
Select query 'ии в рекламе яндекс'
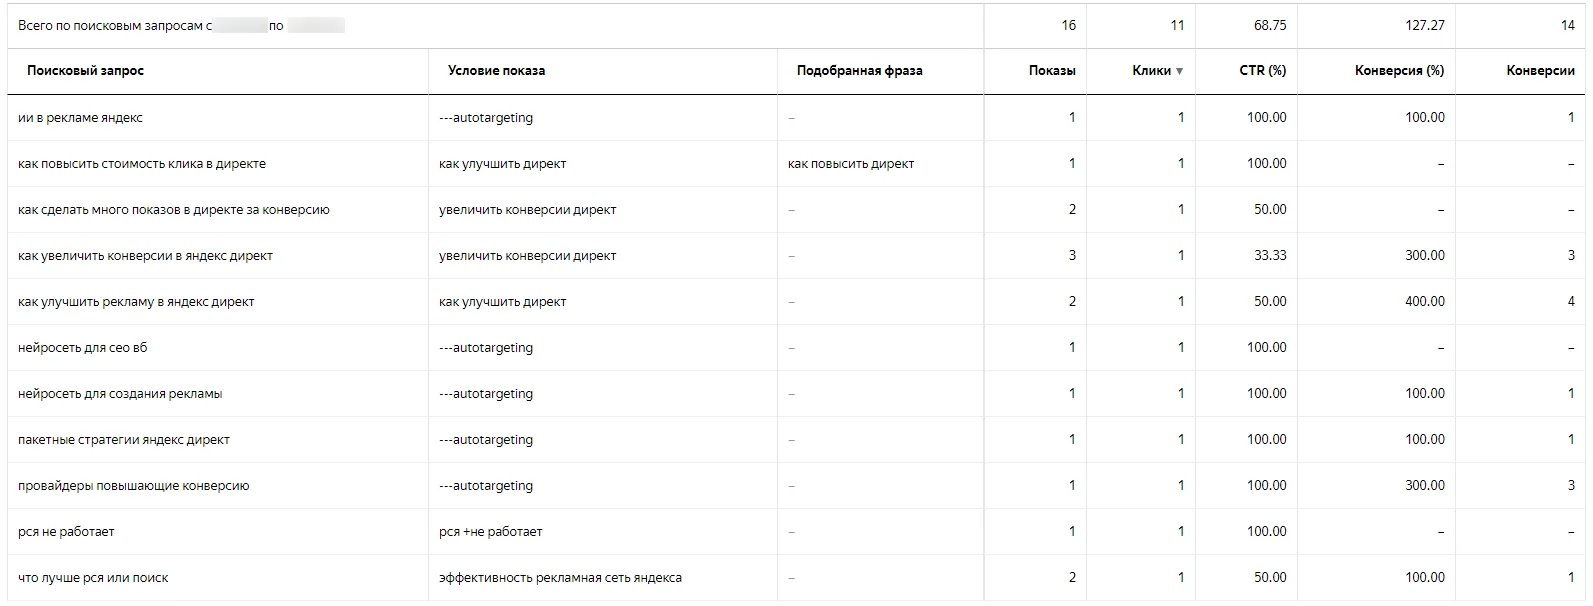coord(81,118)
